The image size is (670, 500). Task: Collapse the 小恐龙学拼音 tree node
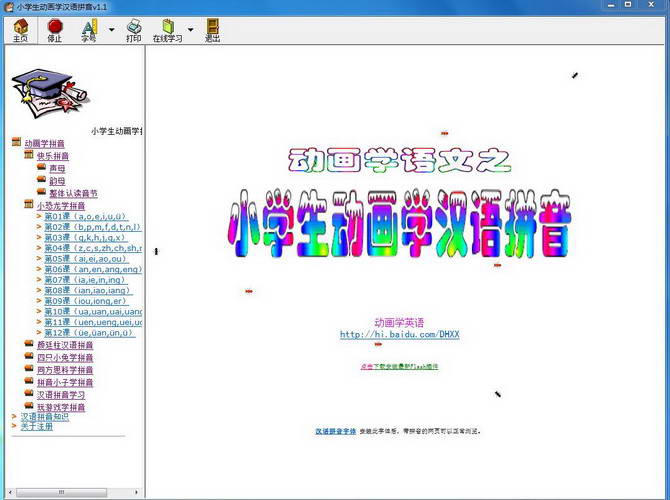[x=28, y=205]
